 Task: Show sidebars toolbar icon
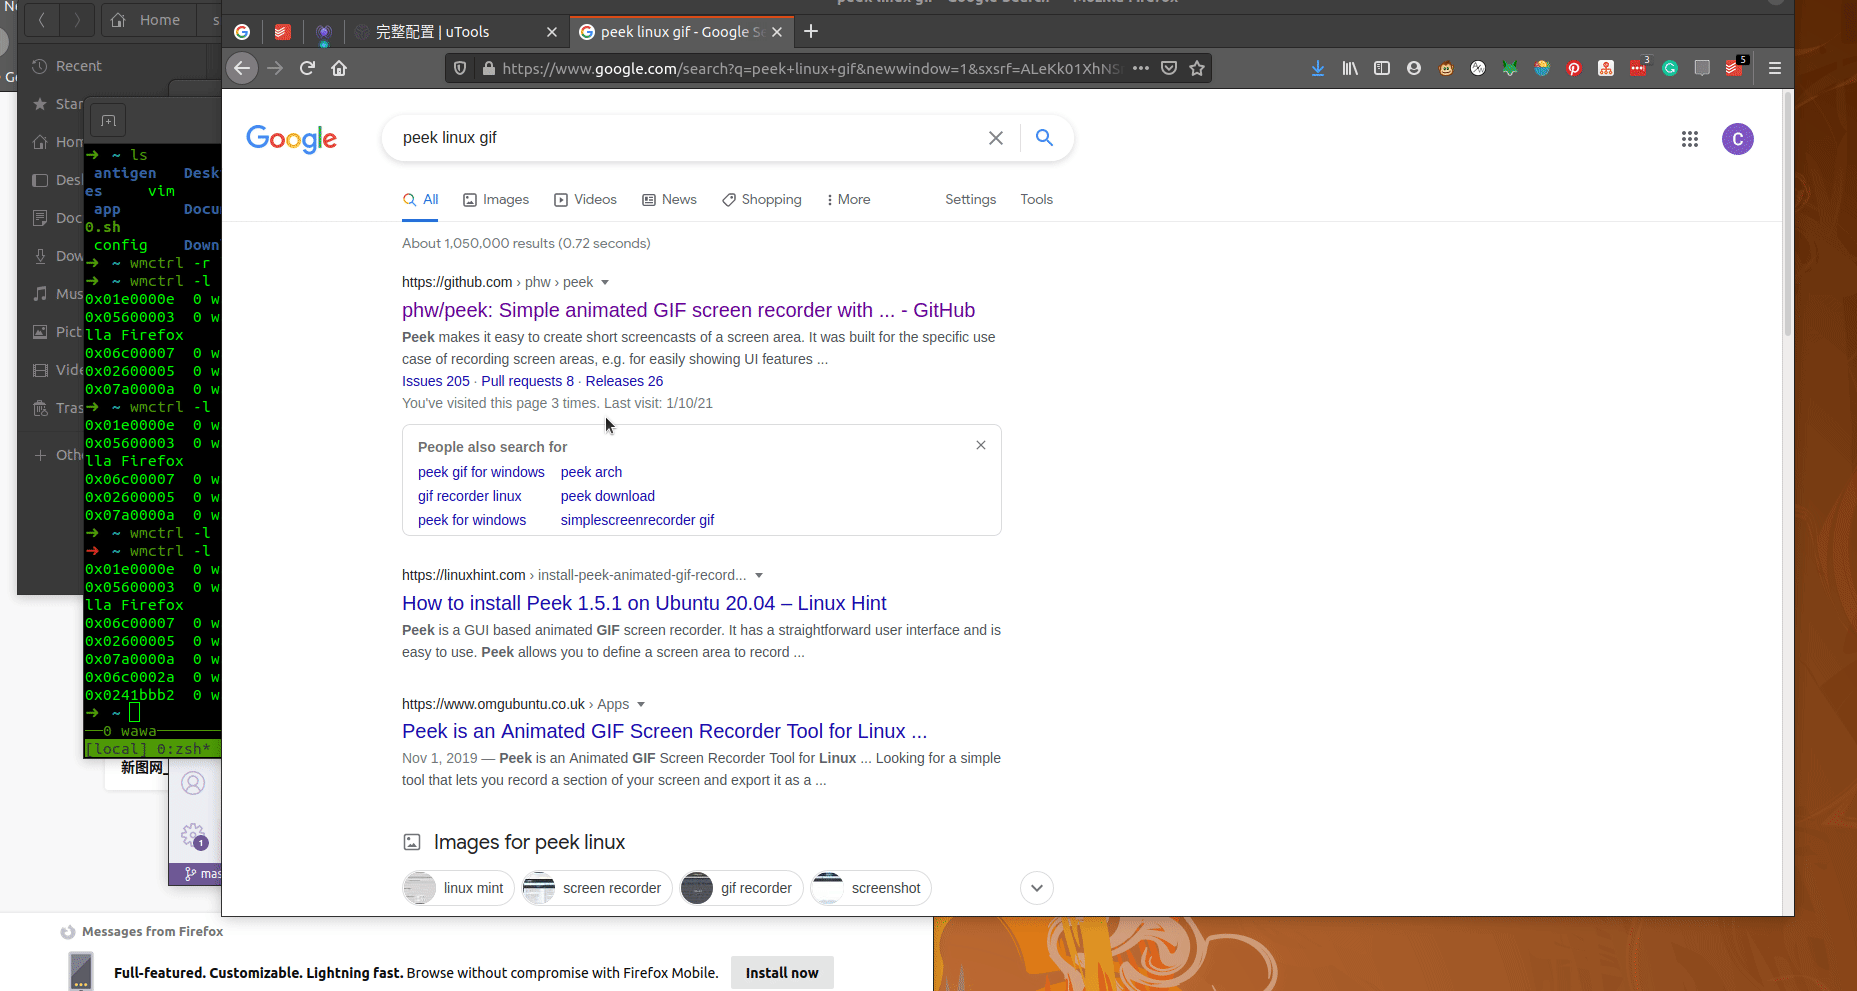1382,68
